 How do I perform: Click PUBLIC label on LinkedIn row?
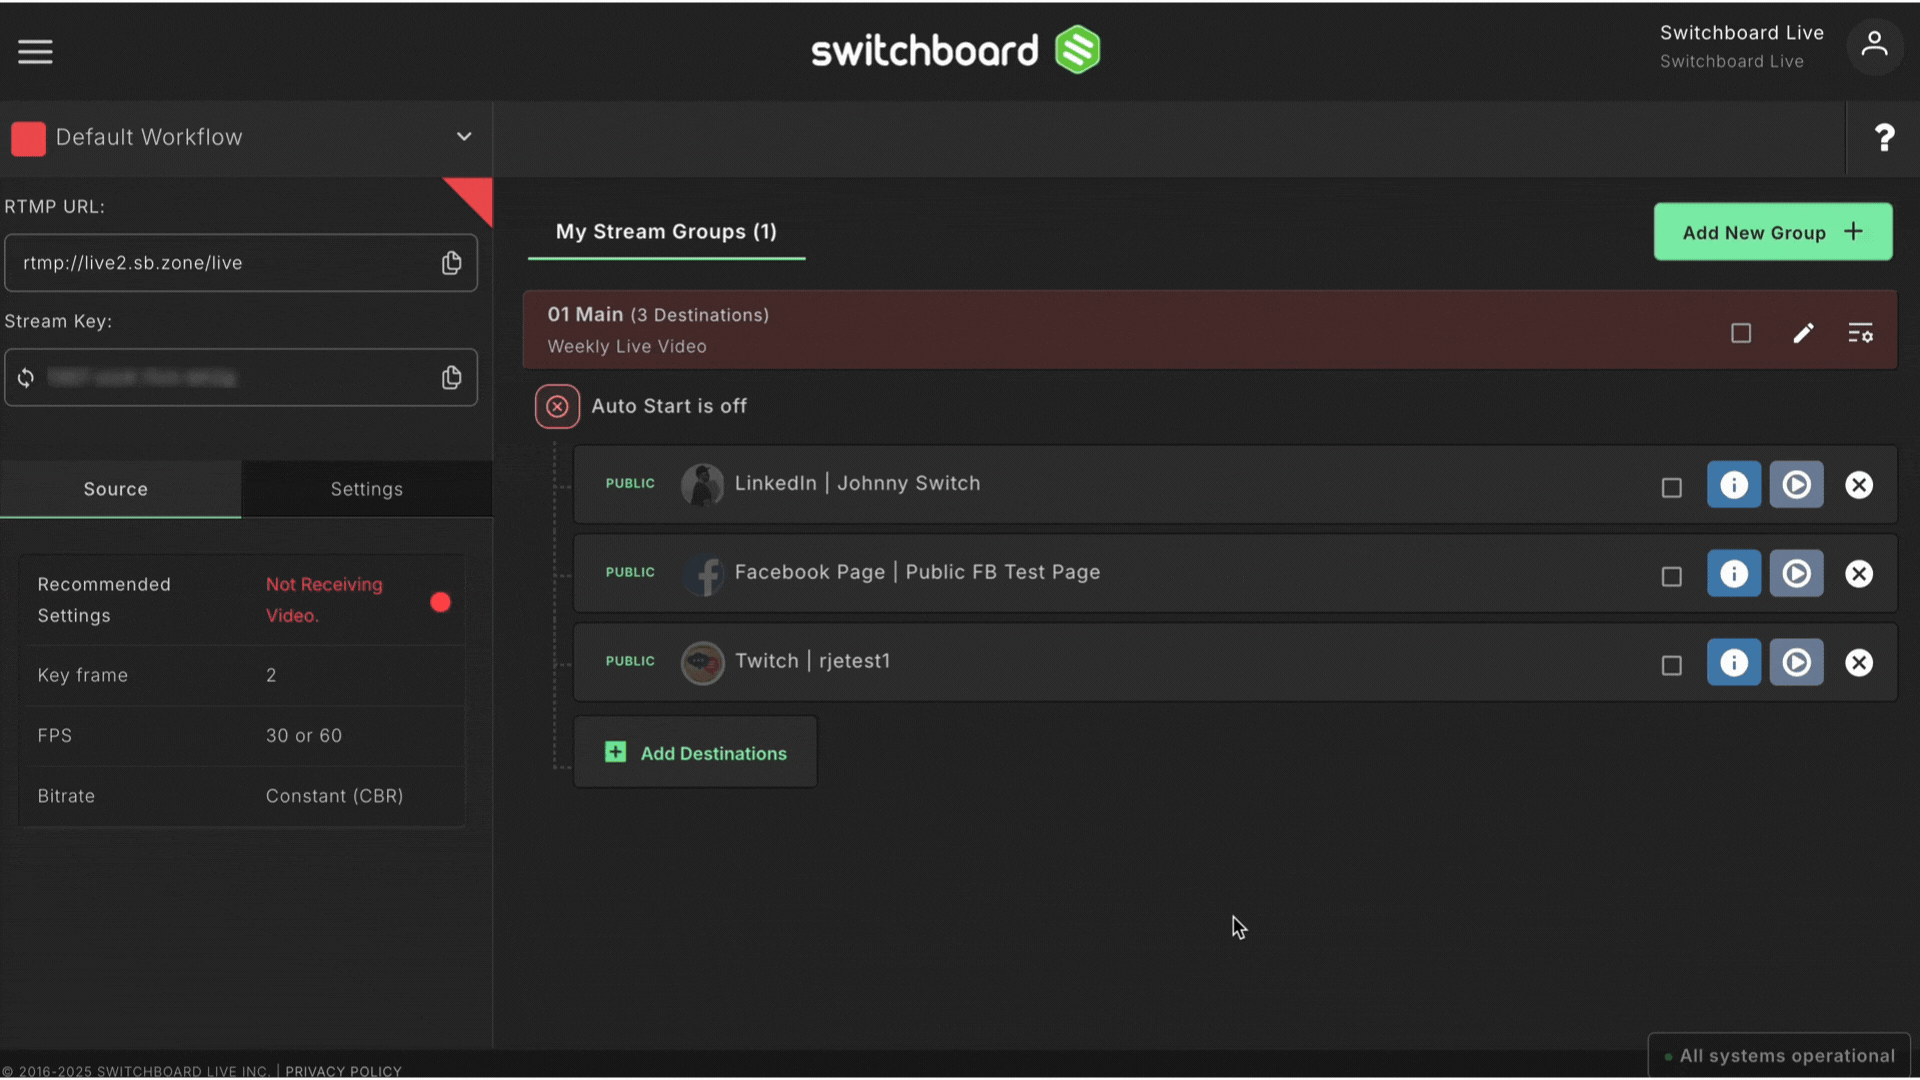(x=630, y=484)
